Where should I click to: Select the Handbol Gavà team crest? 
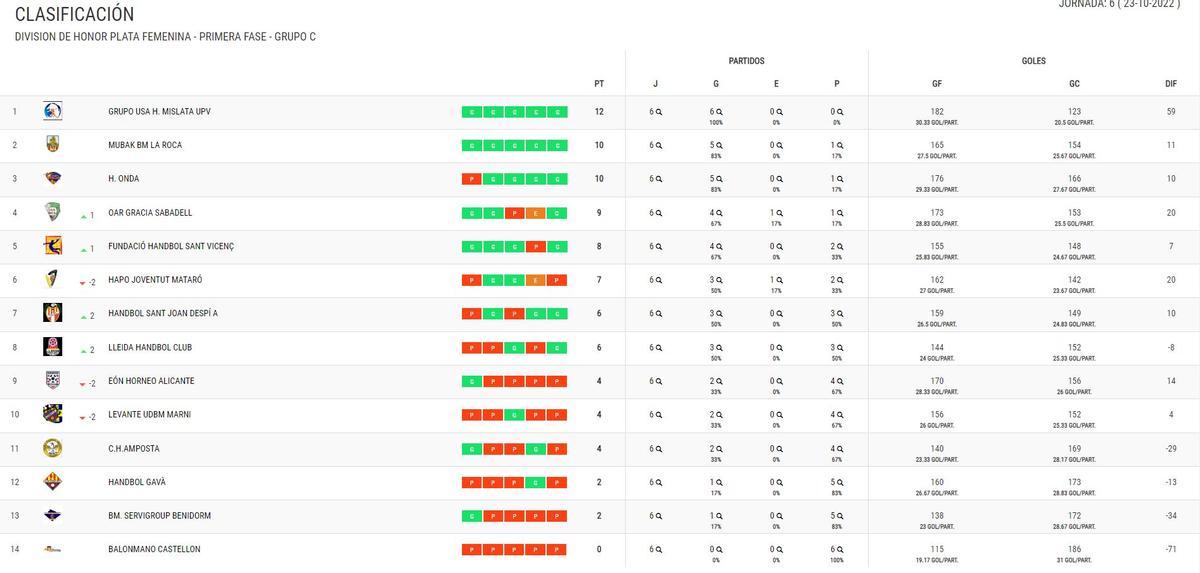click(53, 482)
